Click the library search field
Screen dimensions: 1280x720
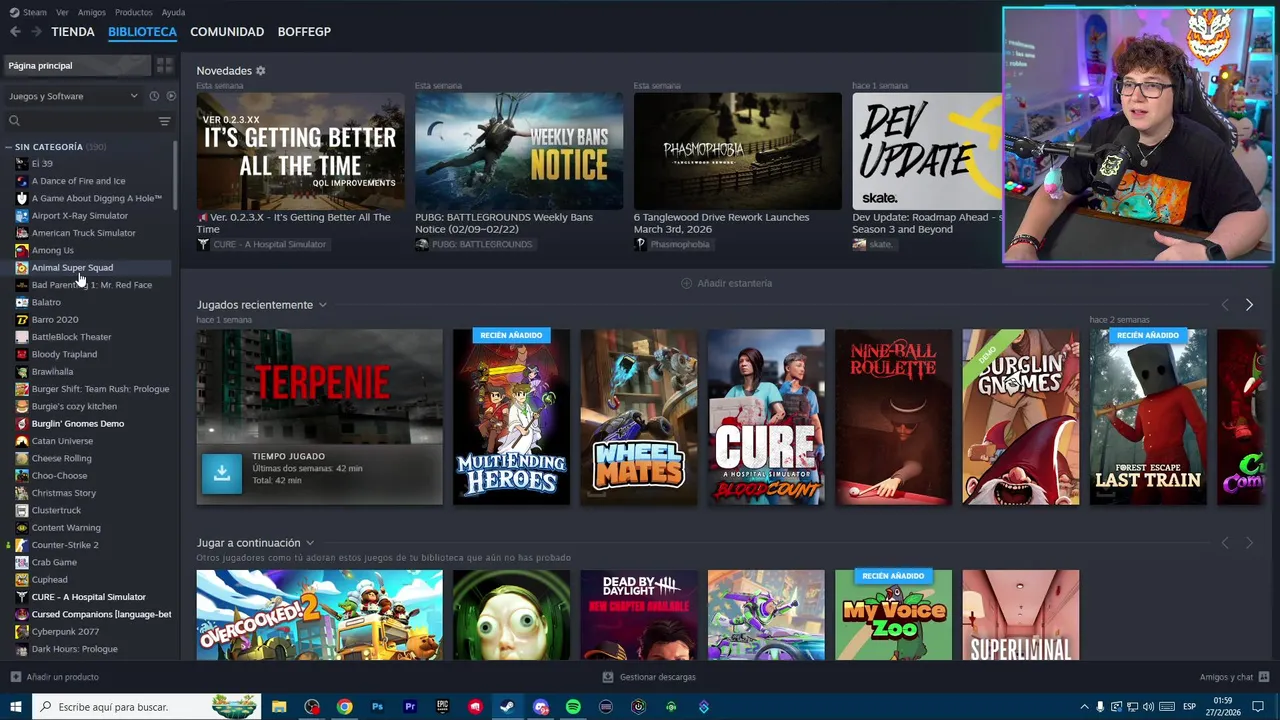coord(80,121)
